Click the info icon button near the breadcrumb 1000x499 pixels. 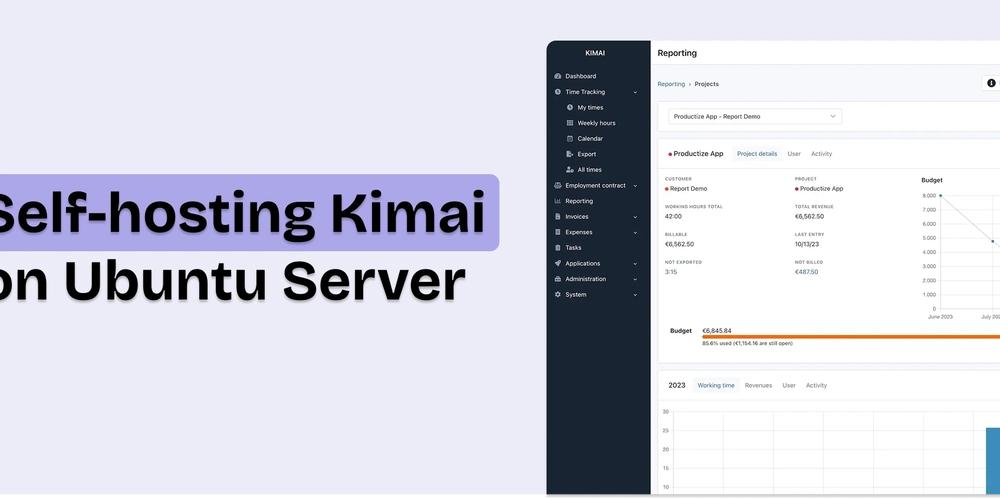(990, 84)
